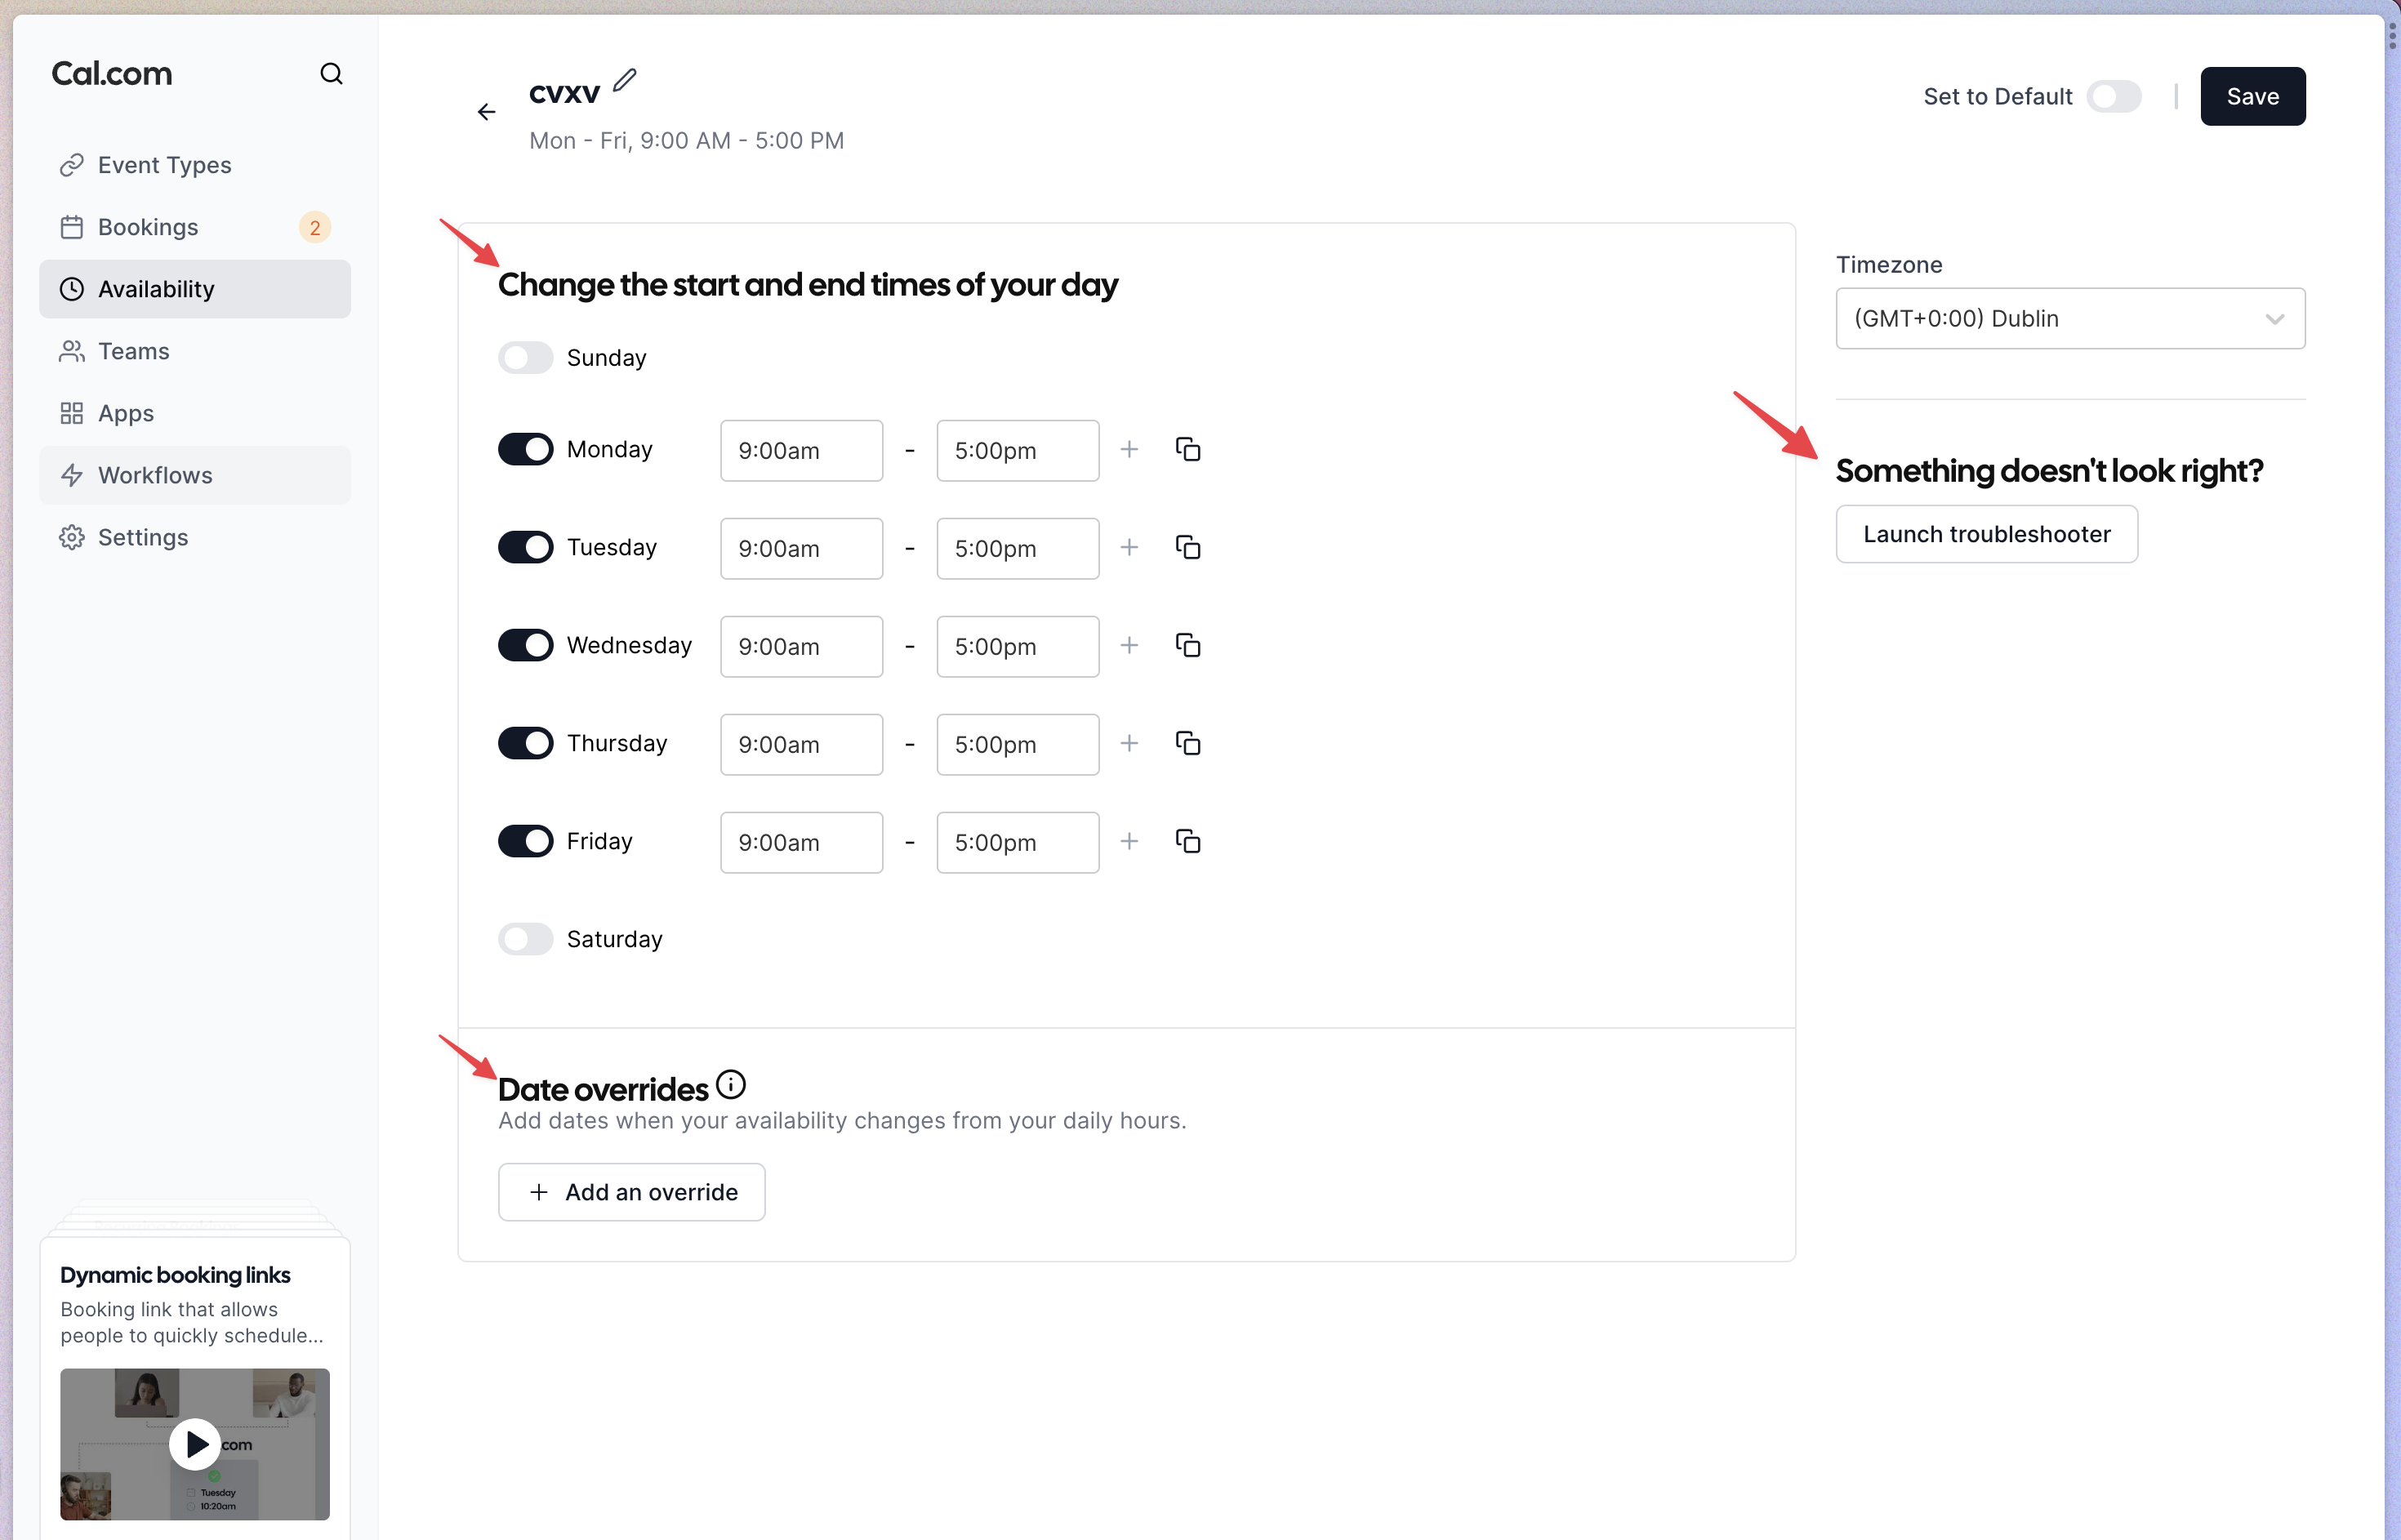
Task: Click Launch troubleshooter button
Action: coord(1986,535)
